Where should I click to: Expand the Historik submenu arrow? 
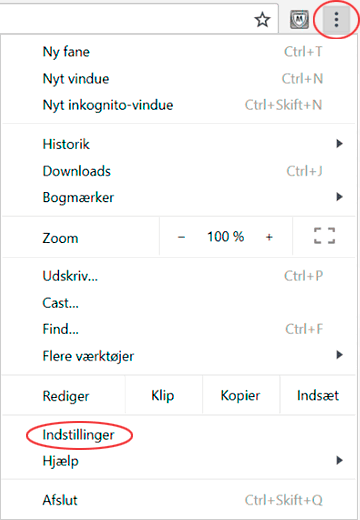tap(339, 144)
